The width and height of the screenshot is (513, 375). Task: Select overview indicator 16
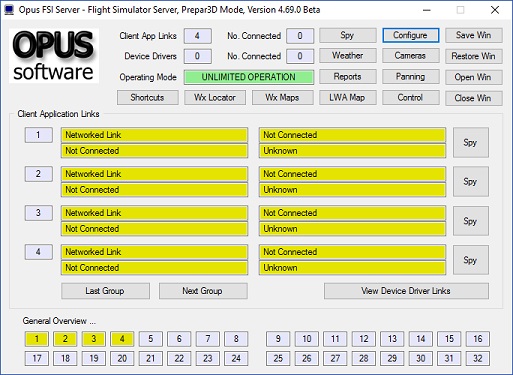(478, 339)
